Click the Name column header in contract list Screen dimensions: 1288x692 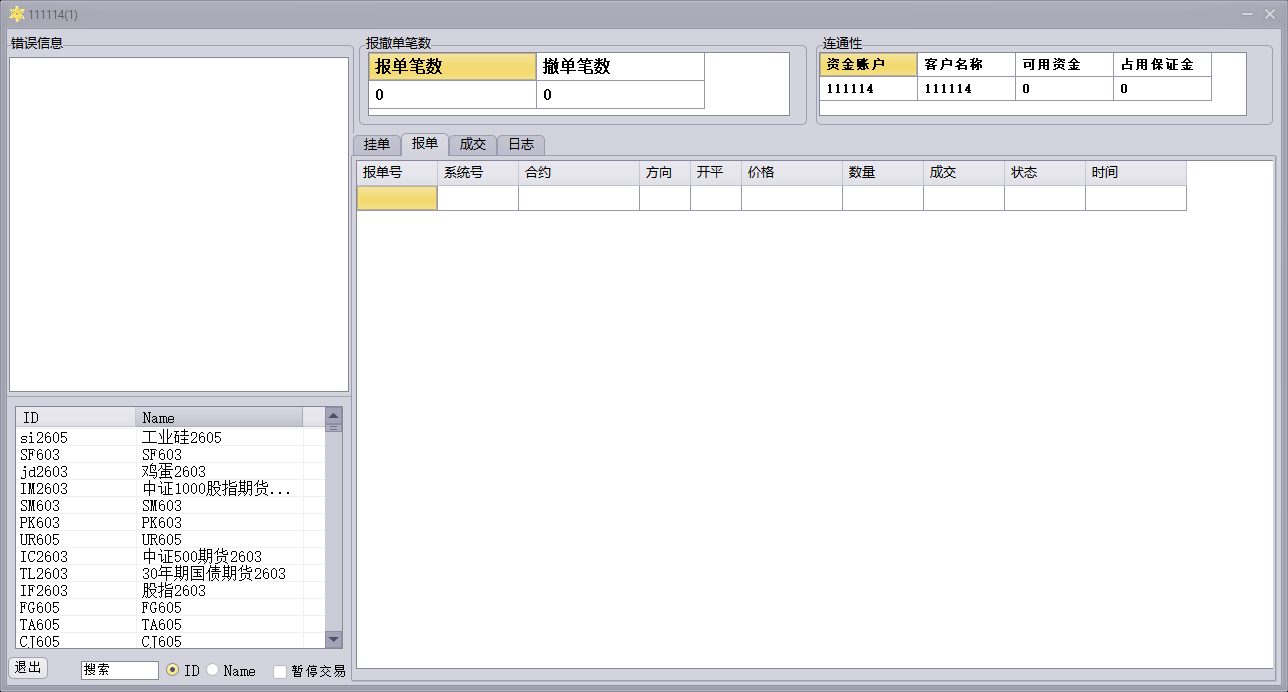coord(230,417)
